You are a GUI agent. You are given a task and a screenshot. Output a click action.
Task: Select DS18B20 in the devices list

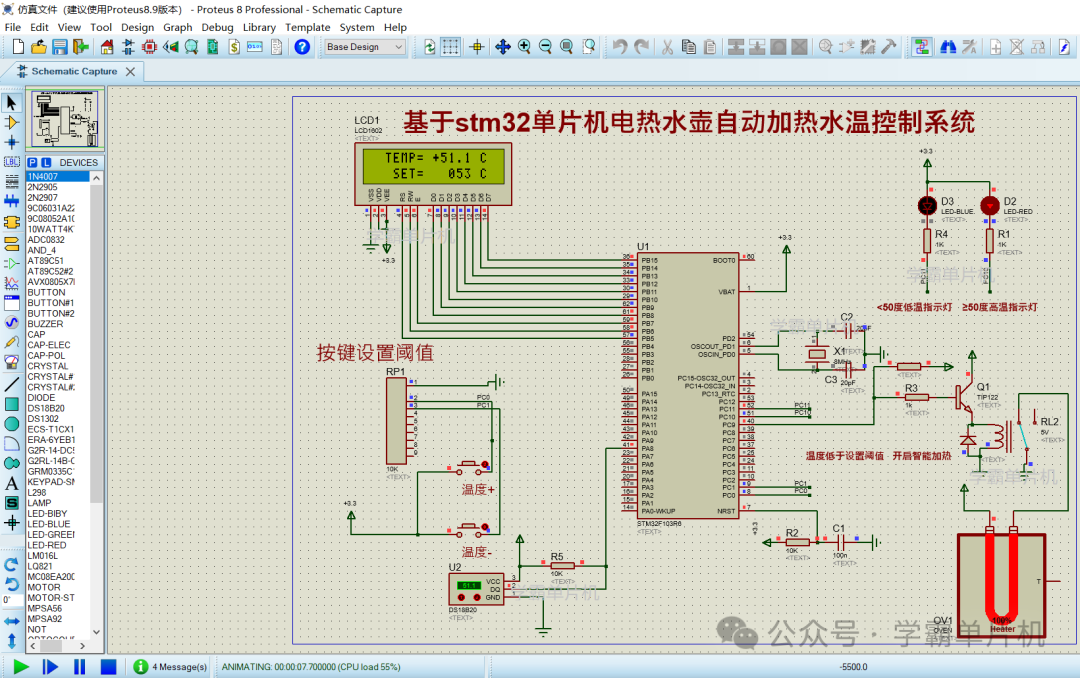point(58,409)
